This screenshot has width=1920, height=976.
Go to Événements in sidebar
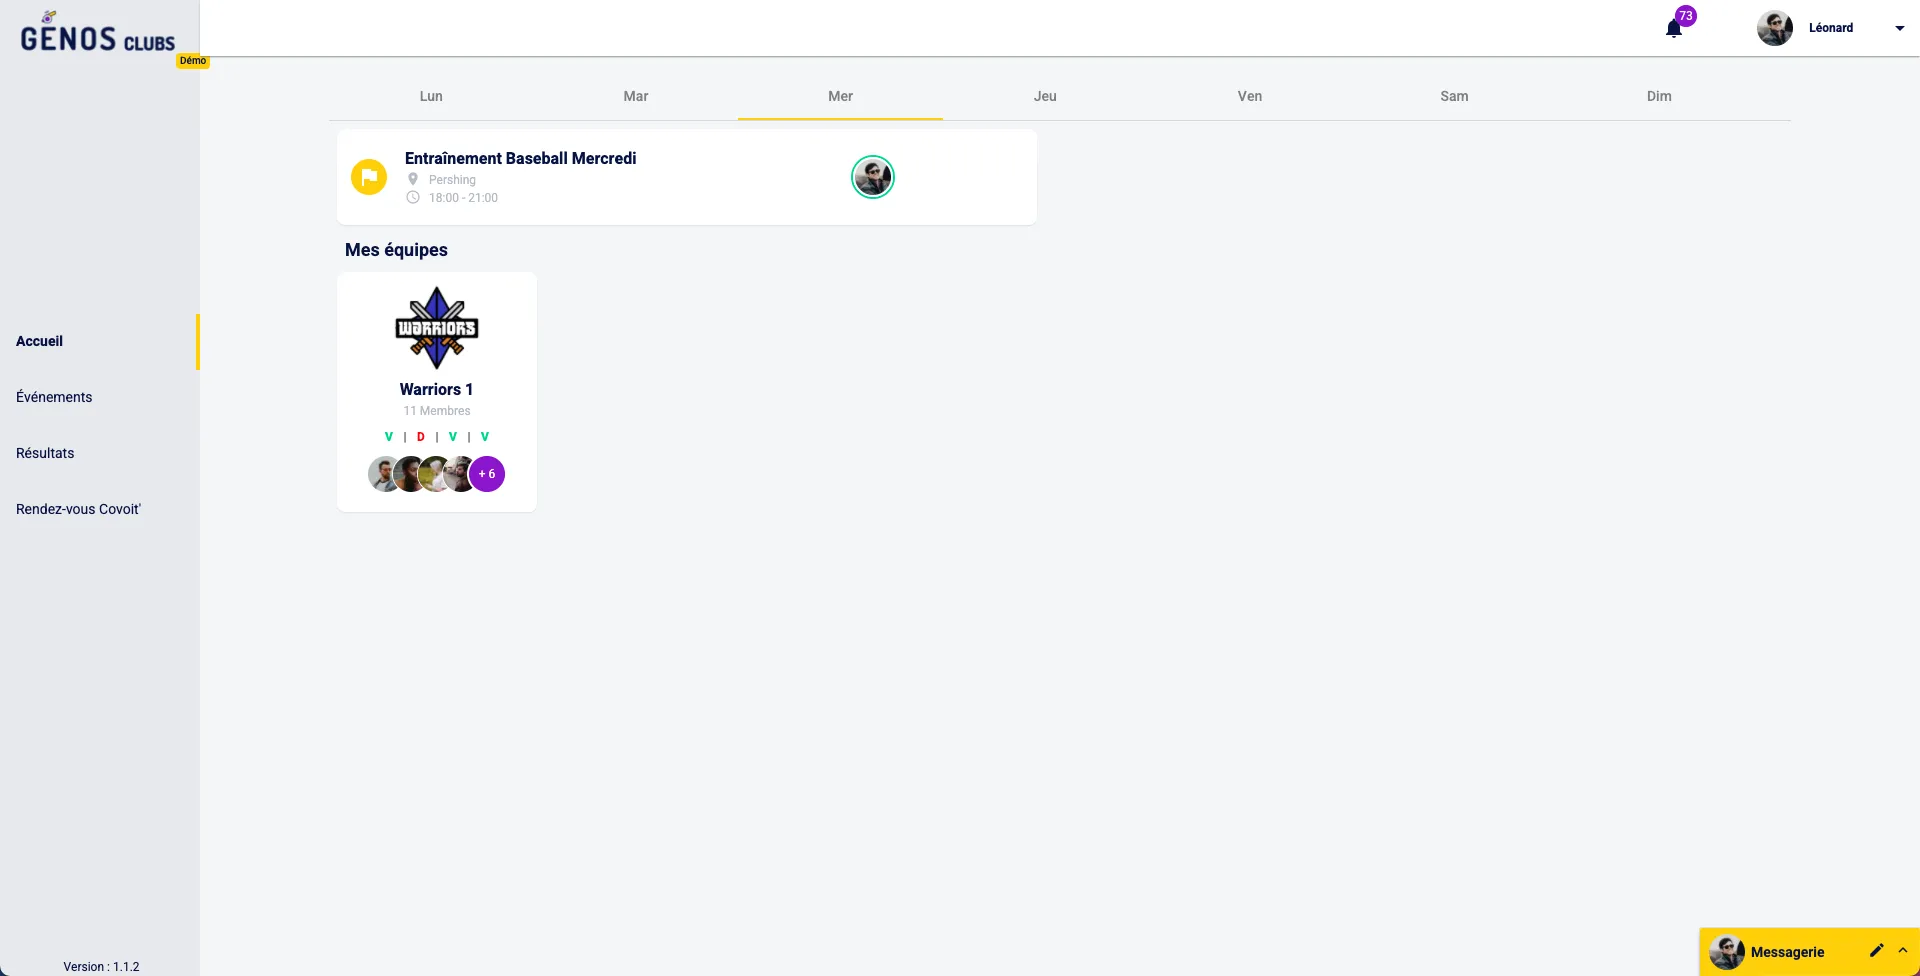pos(54,397)
